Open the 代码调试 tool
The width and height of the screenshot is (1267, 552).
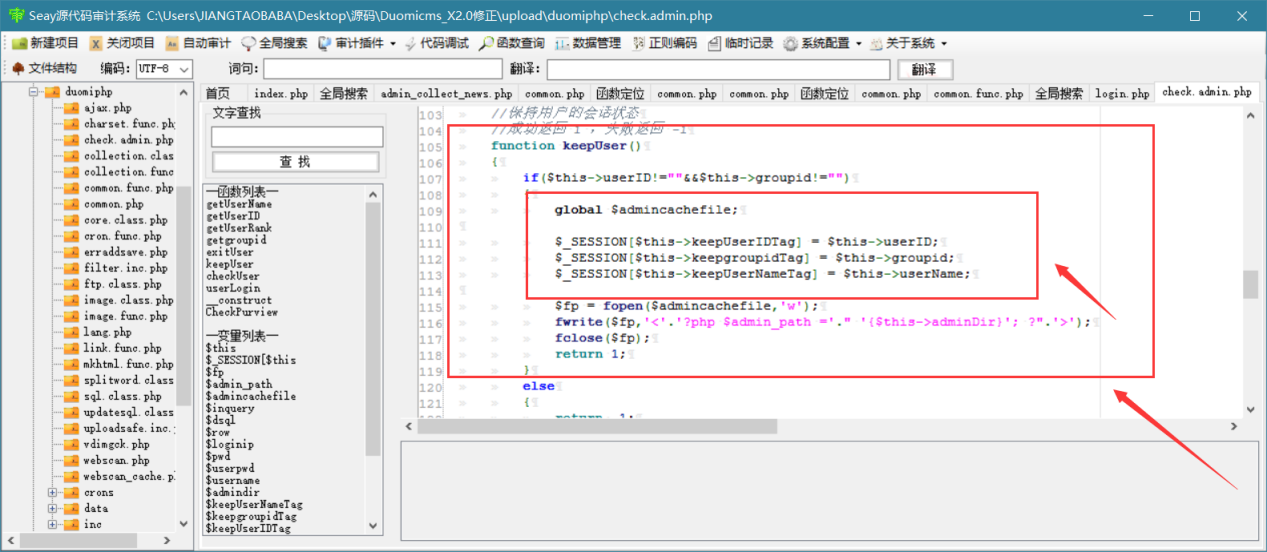(x=435, y=43)
